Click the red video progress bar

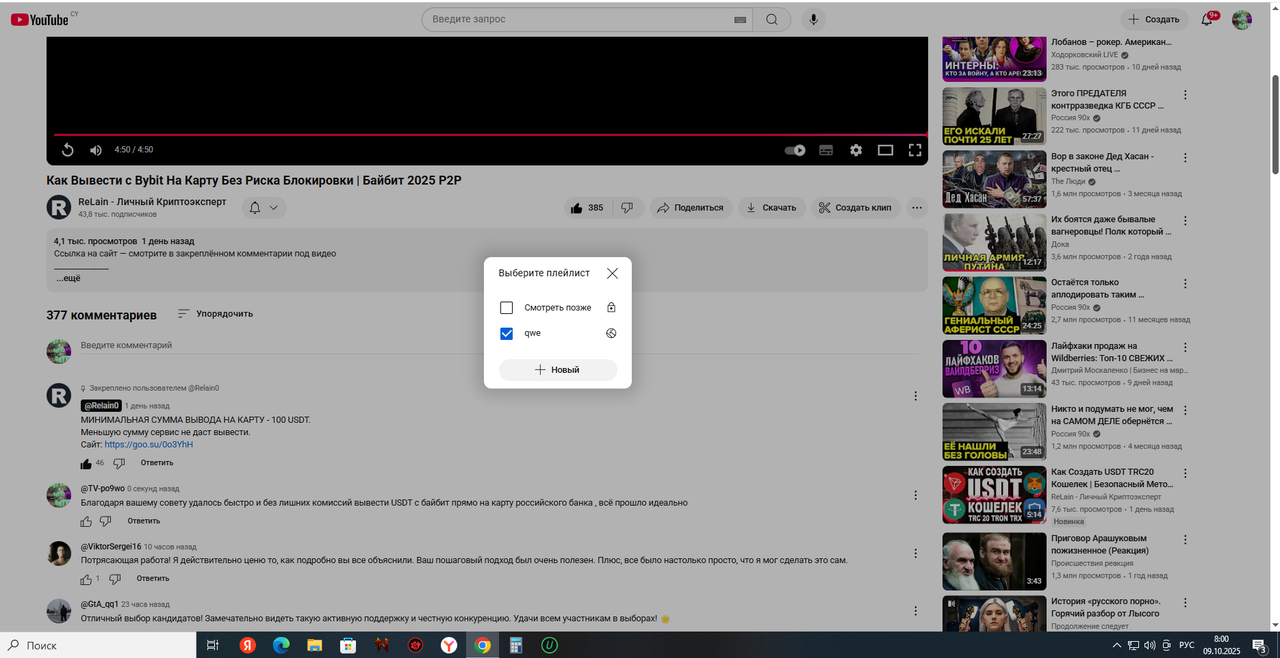click(490, 134)
